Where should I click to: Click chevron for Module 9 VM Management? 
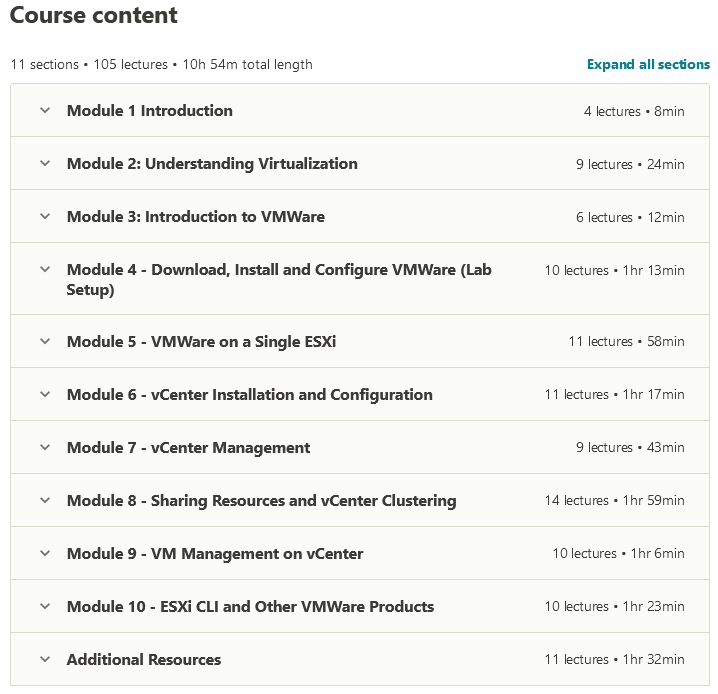(x=44, y=554)
